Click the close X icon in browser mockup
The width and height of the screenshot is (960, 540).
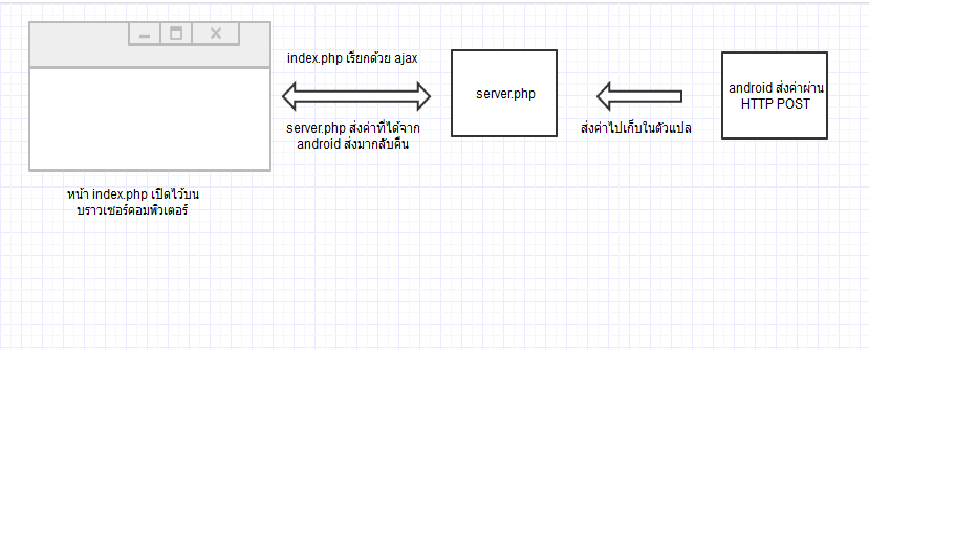pos(216,34)
